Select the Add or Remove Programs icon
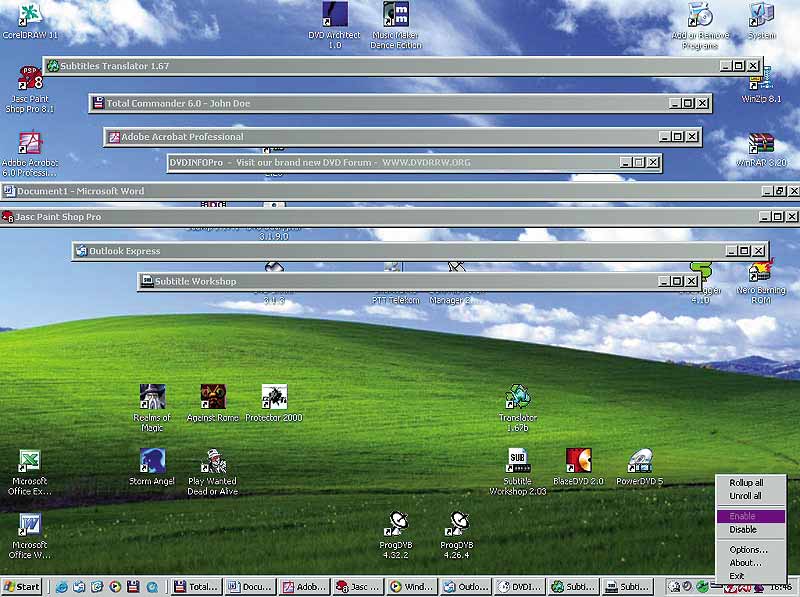This screenshot has width=800, height=597. pos(700,26)
